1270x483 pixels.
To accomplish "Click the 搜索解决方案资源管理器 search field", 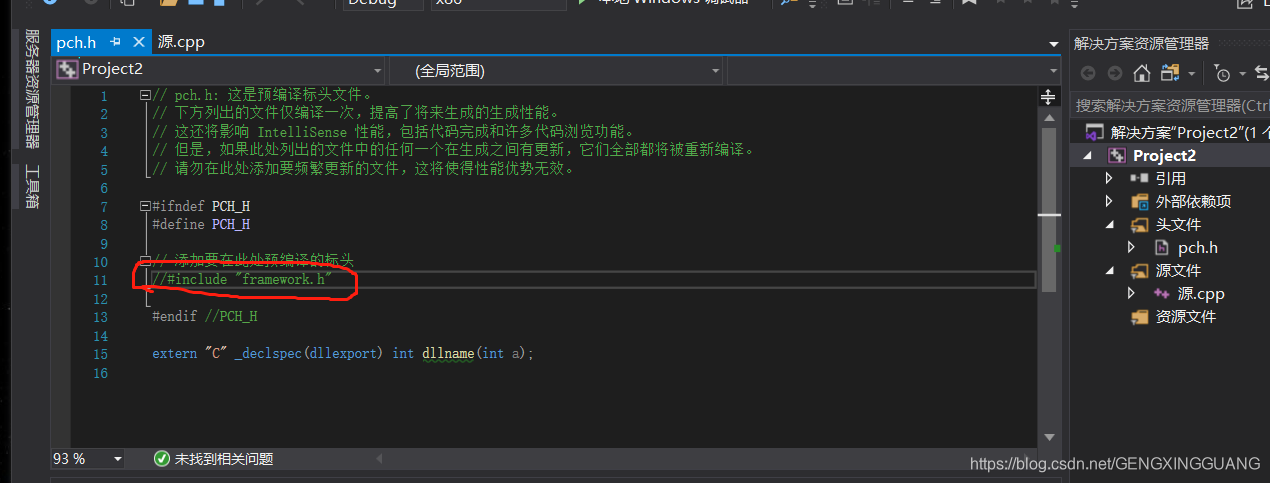I will pyautogui.click(x=1171, y=105).
